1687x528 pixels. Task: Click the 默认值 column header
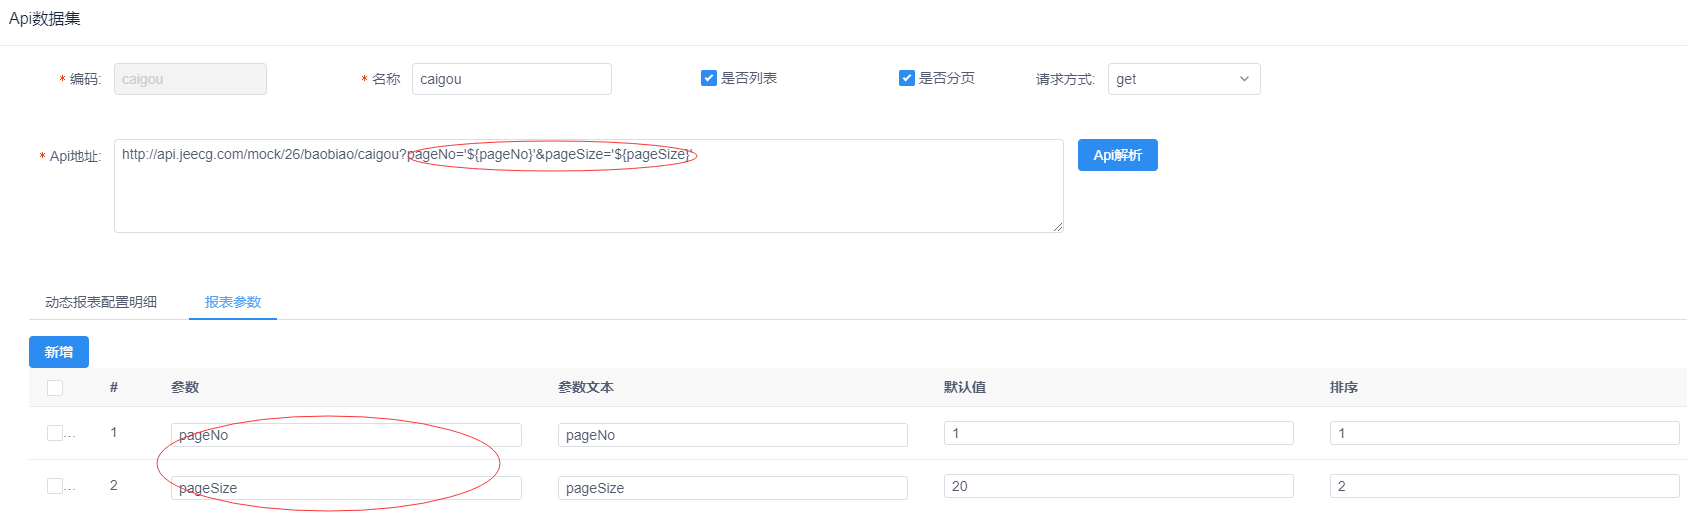tap(965, 387)
